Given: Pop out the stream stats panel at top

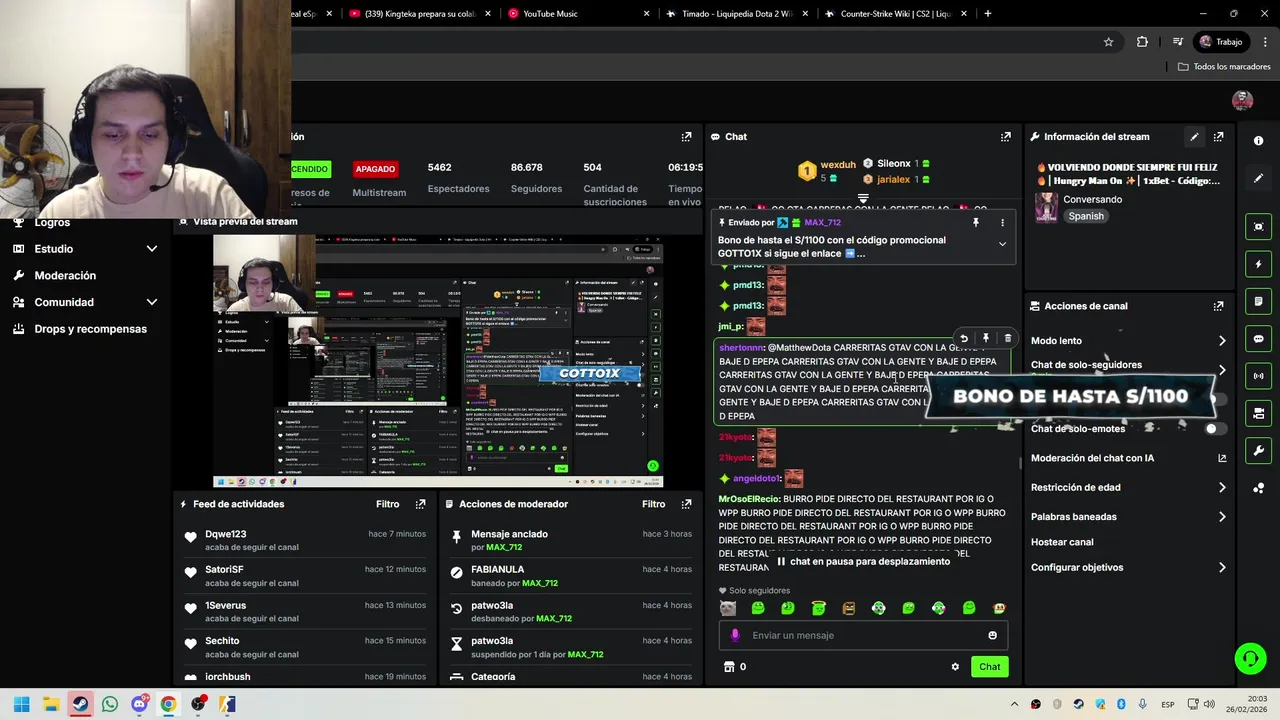Looking at the screenshot, I should (x=686, y=137).
